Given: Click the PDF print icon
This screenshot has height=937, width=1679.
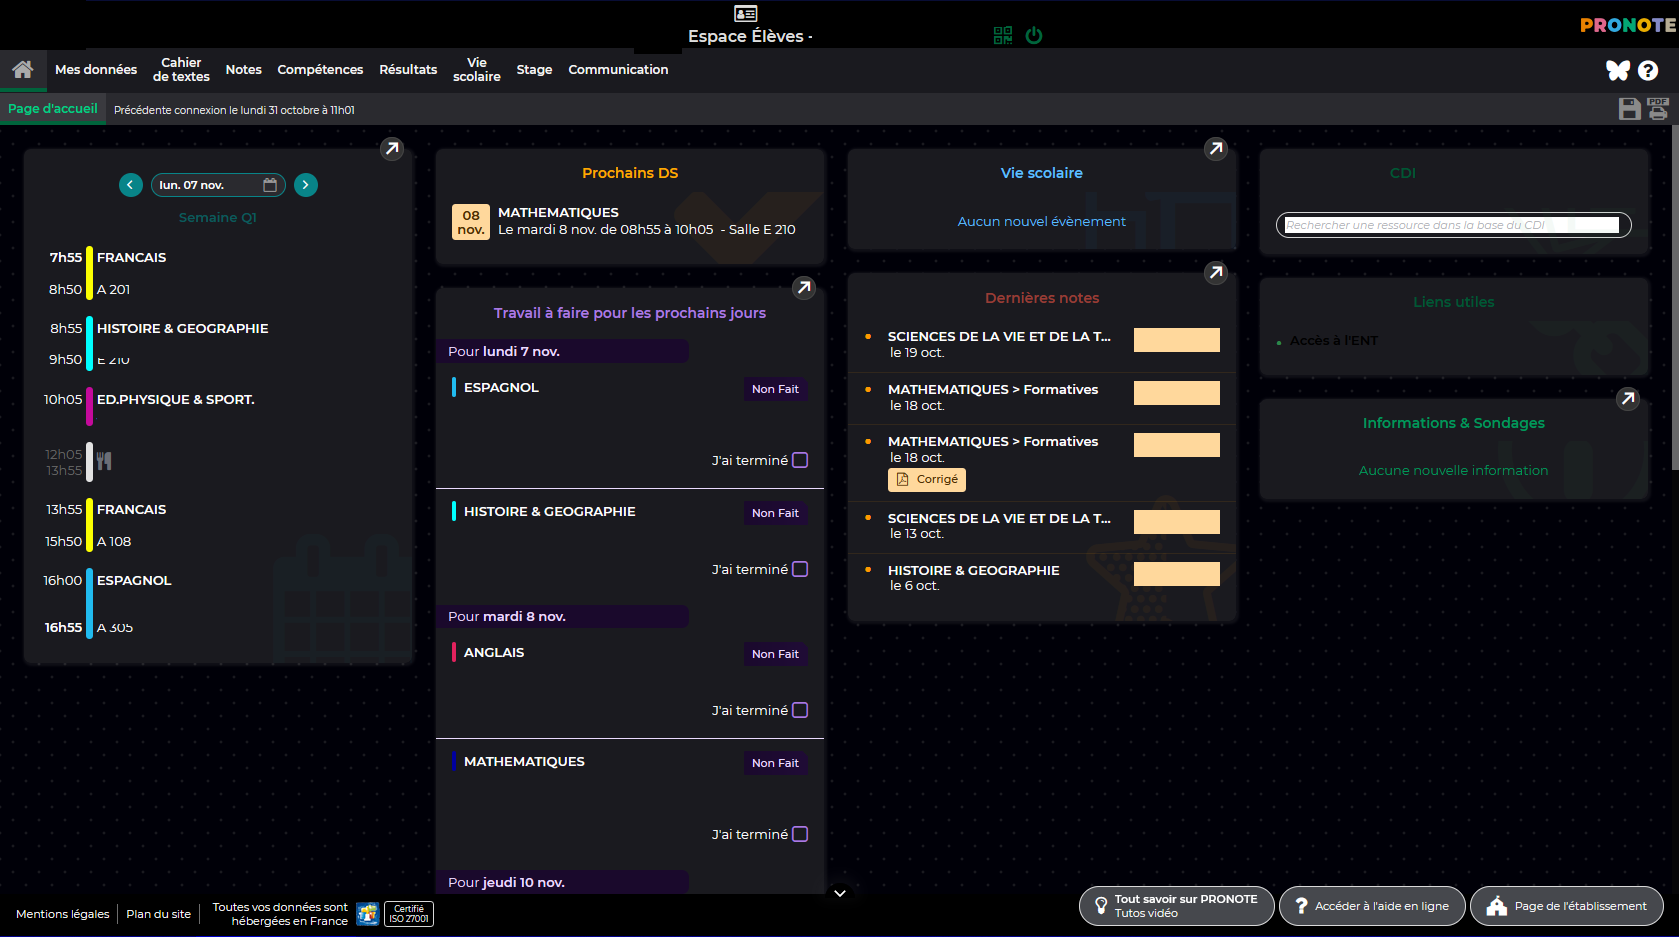Looking at the screenshot, I should [1658, 109].
